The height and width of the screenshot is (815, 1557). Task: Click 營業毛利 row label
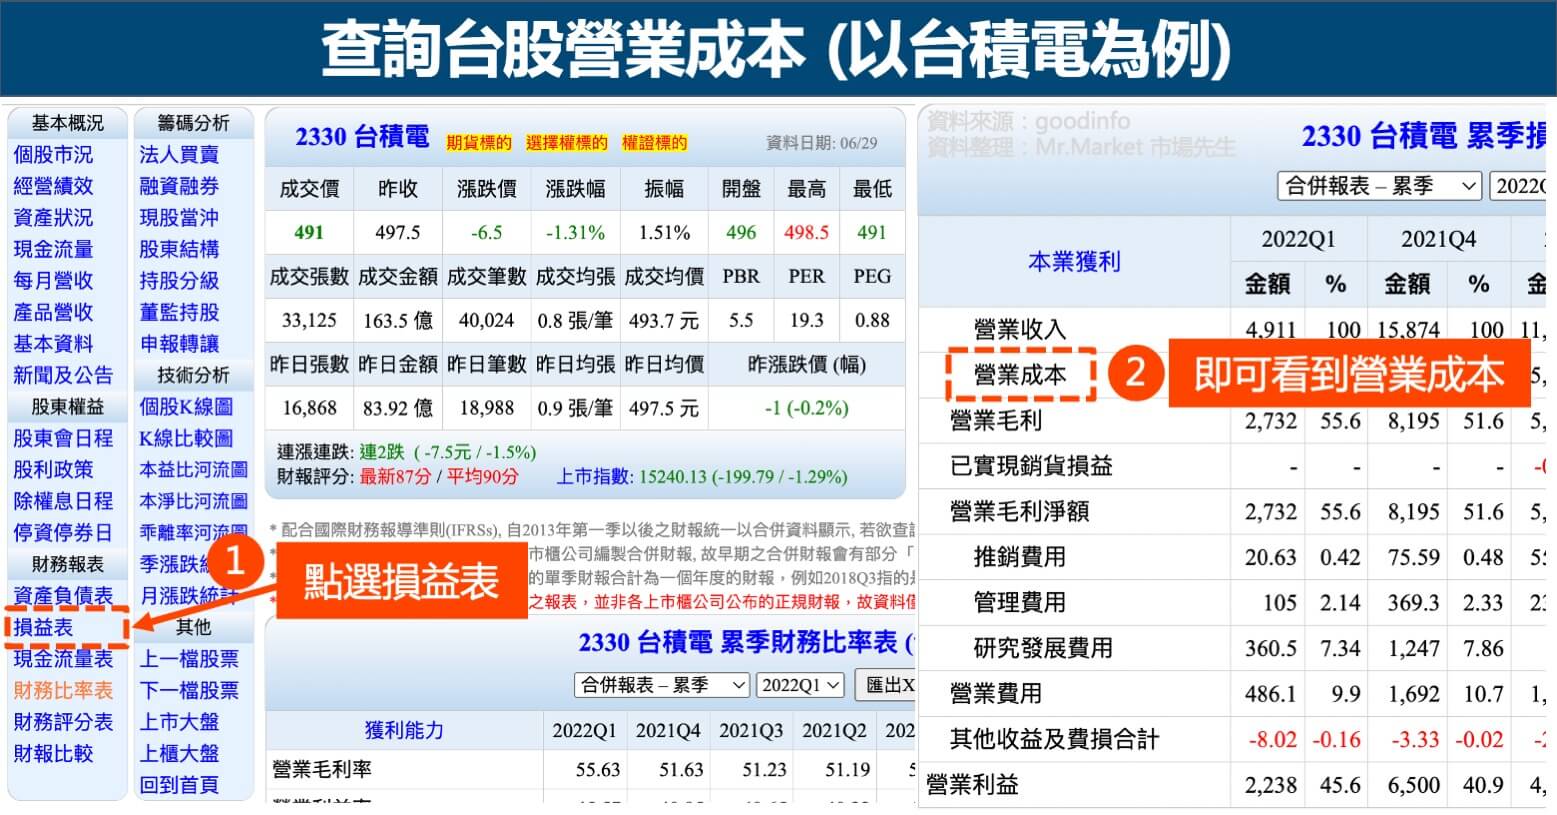pos(996,421)
